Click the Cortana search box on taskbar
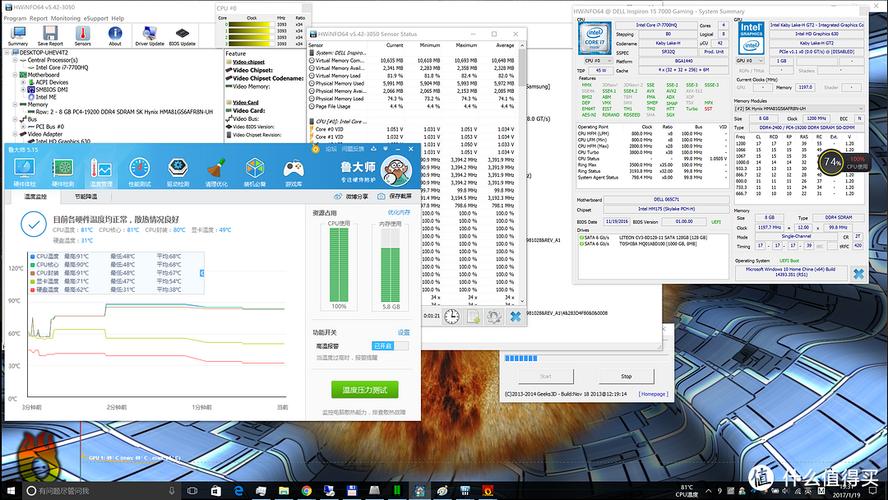888x500 pixels. [103, 490]
